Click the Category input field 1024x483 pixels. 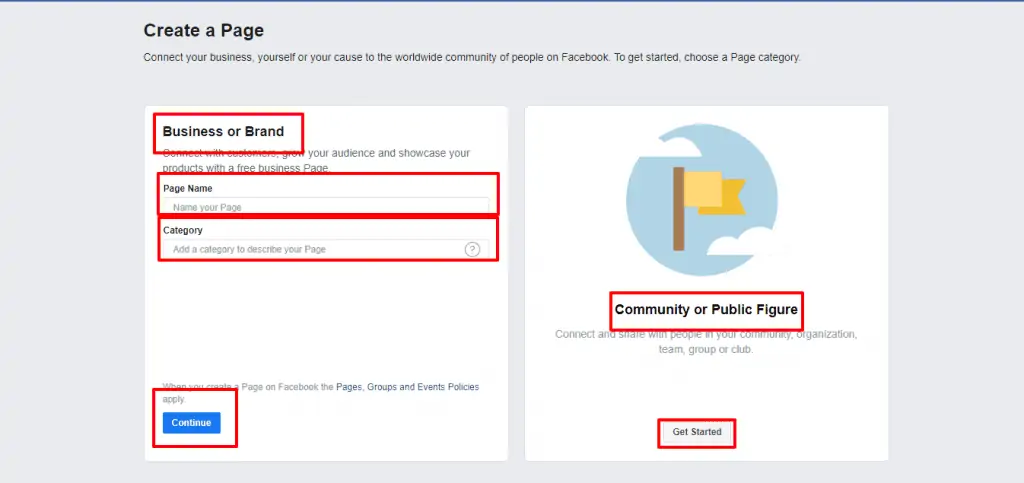click(x=325, y=249)
